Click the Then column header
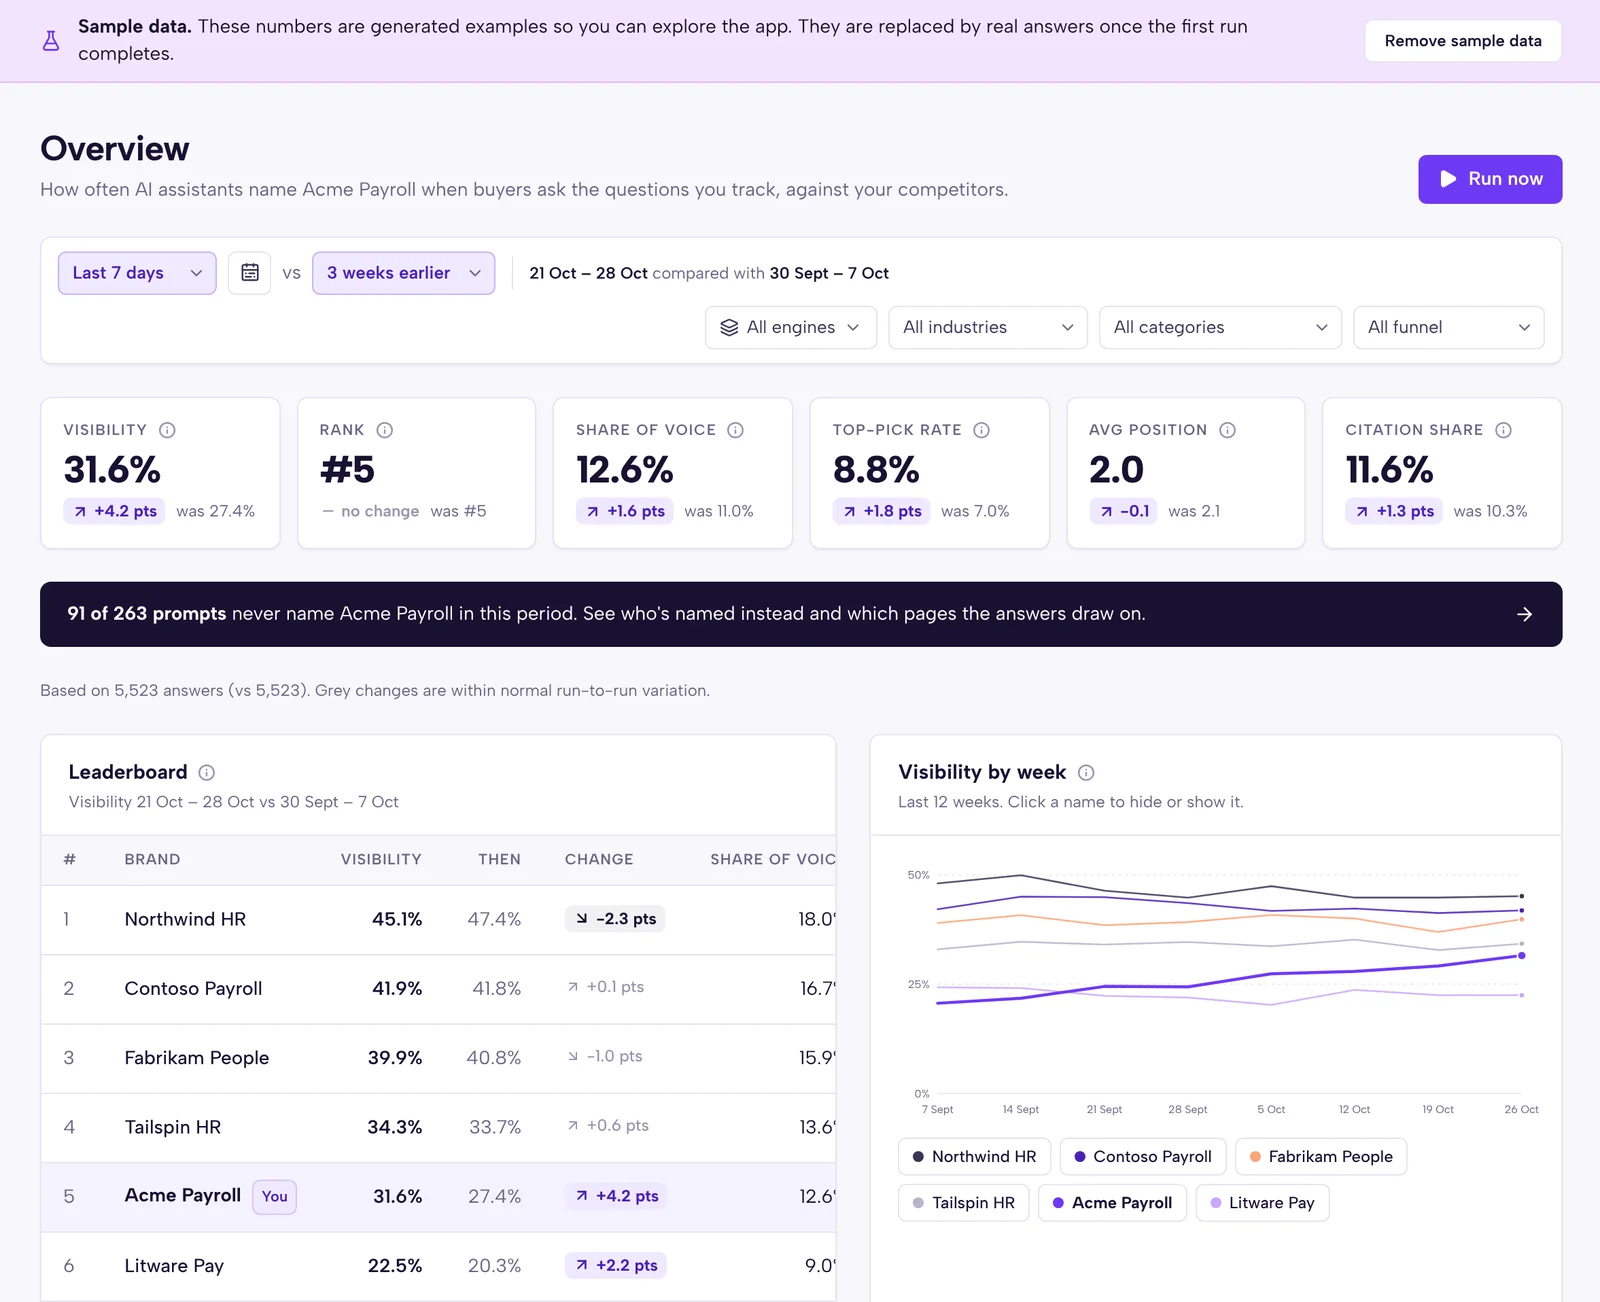Screen dimensions: 1600x1302 [x=499, y=860]
